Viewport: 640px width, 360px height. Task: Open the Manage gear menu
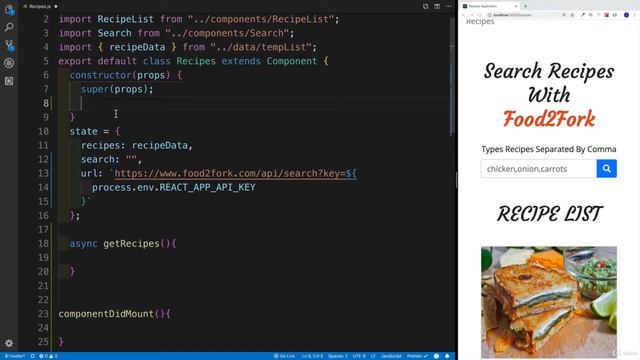coord(9,343)
